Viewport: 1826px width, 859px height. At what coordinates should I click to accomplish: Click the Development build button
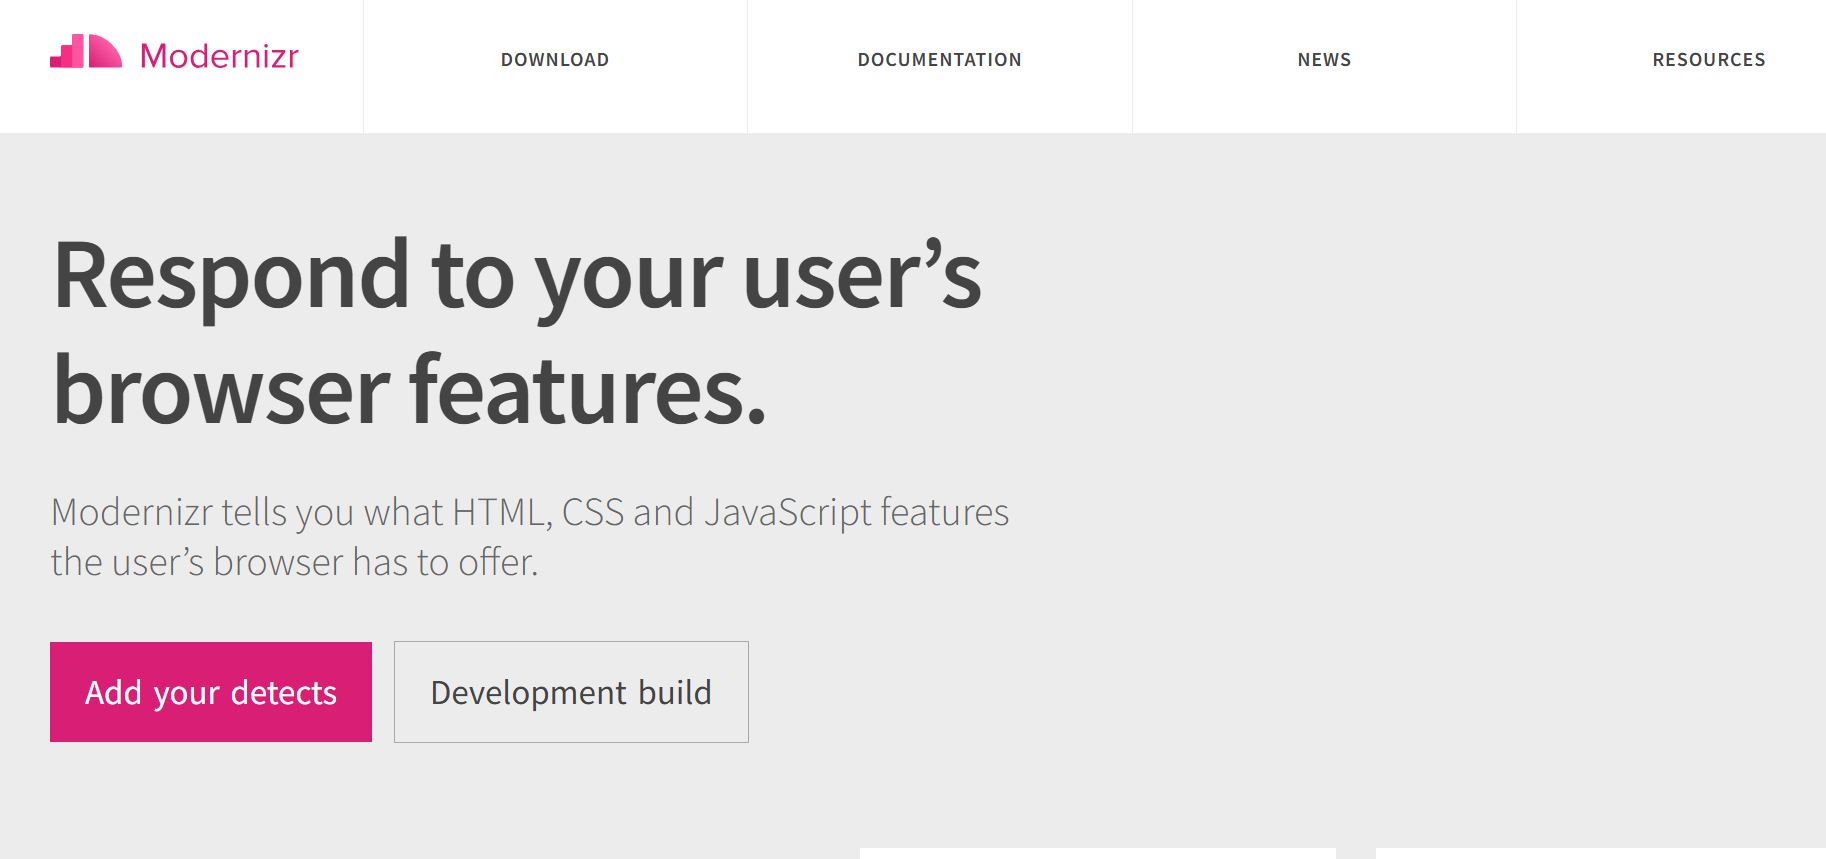[571, 692]
